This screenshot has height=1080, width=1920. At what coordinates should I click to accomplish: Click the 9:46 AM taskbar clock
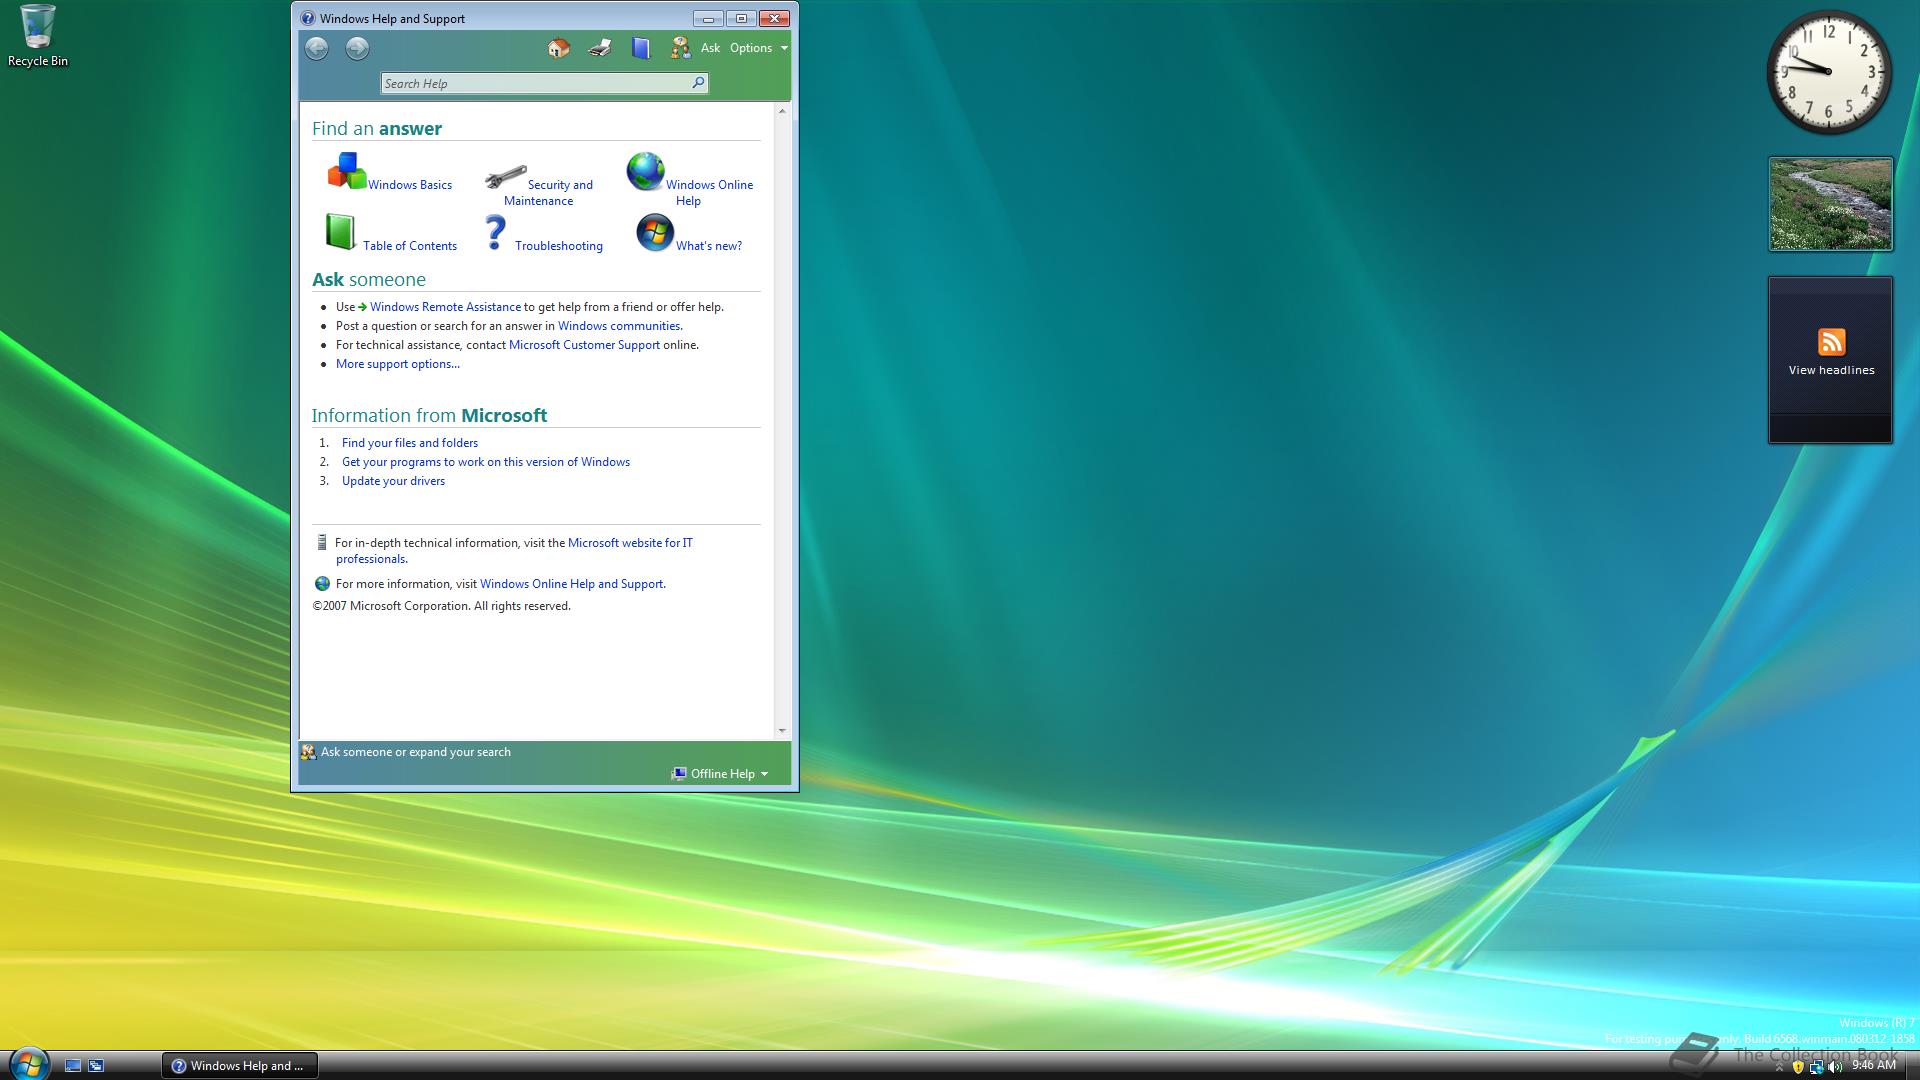pos(1873,1066)
